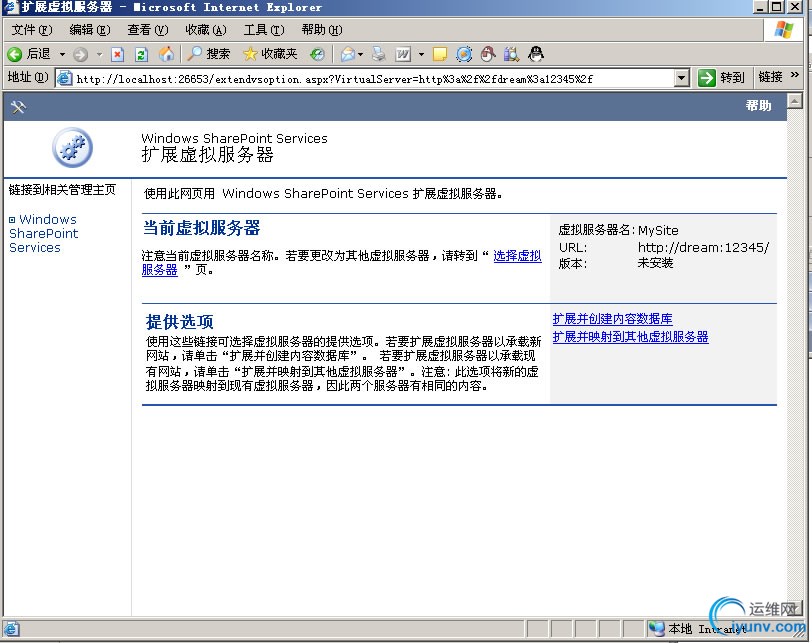Open the 收藏(A) menu
This screenshot has height=643, width=812.
pos(206,30)
